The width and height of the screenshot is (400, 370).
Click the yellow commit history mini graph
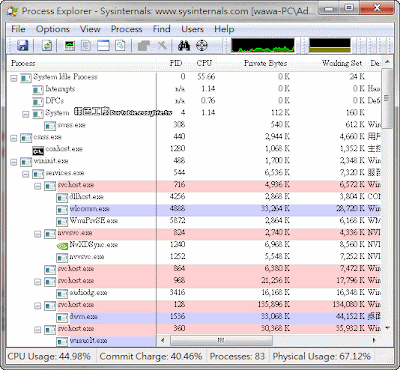(x=330, y=46)
